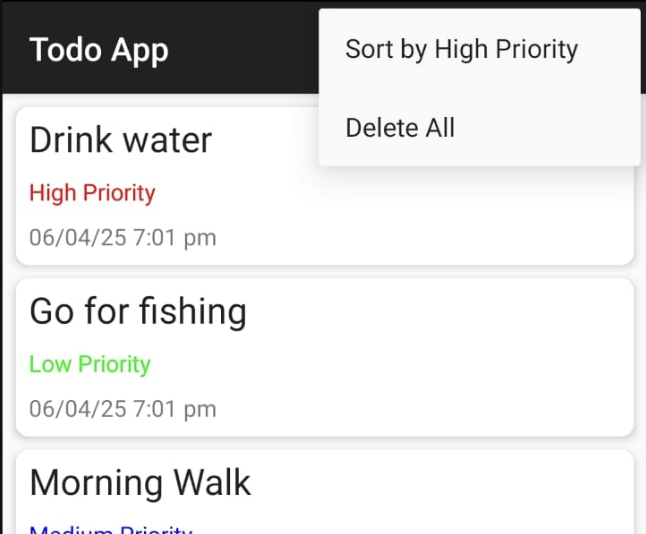Open the Go for fishing task title
The height and width of the screenshot is (534, 646).
tap(138, 312)
